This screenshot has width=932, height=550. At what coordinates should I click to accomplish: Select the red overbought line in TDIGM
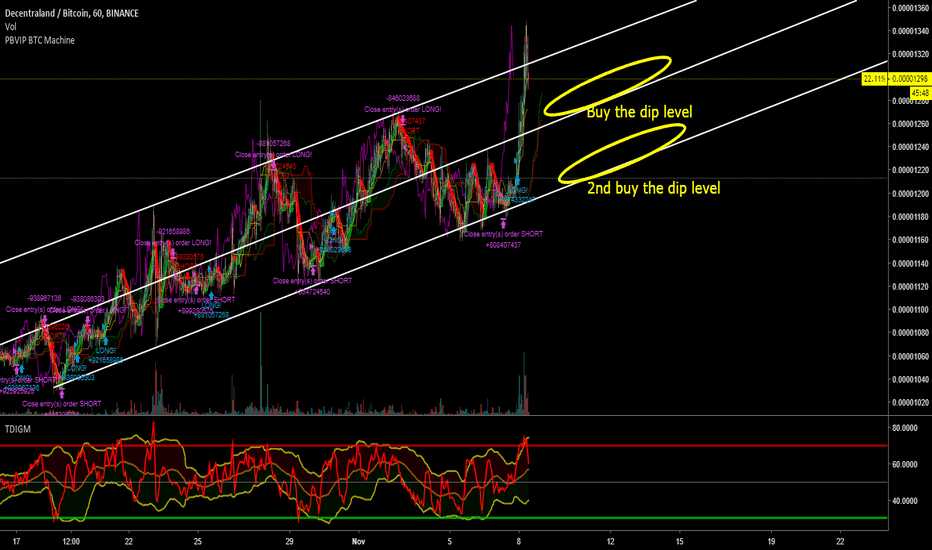(443, 445)
